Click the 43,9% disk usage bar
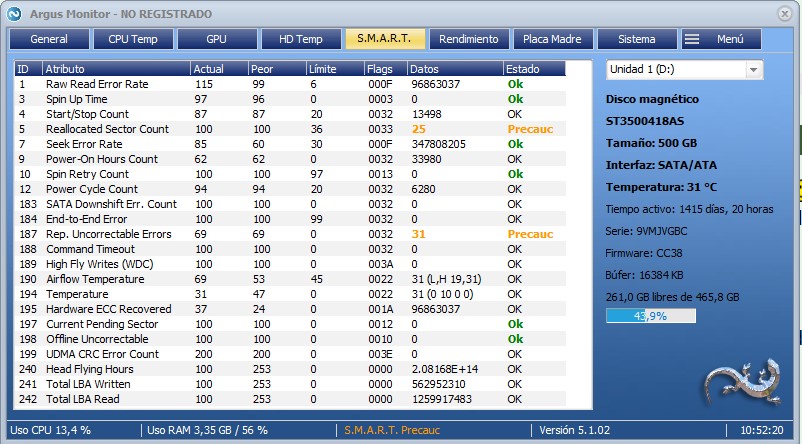The height and width of the screenshot is (444, 802). [x=651, y=316]
